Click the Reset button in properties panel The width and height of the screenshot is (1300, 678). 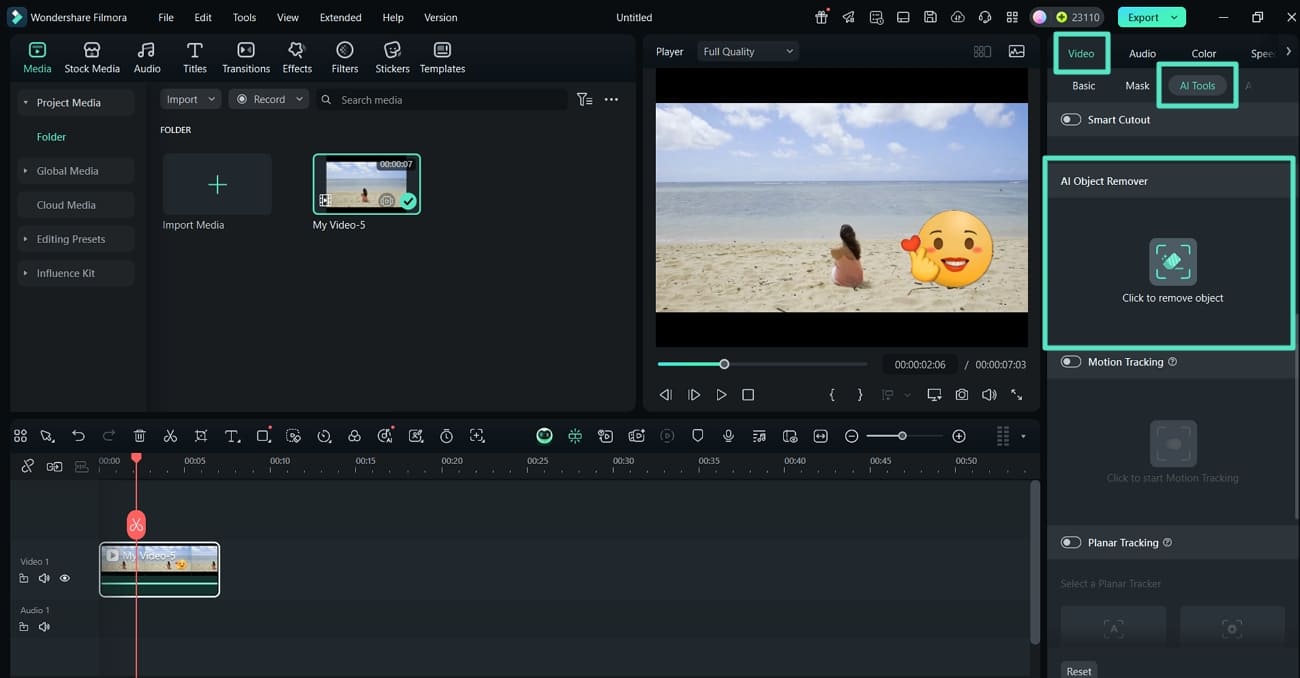coord(1078,671)
